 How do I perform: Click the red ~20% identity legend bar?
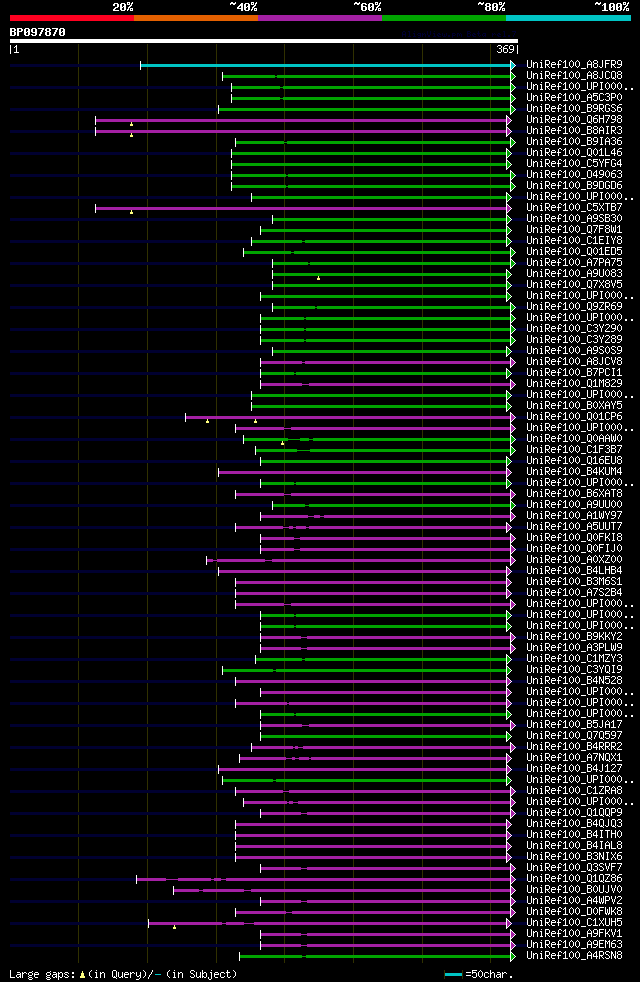pos(72,18)
